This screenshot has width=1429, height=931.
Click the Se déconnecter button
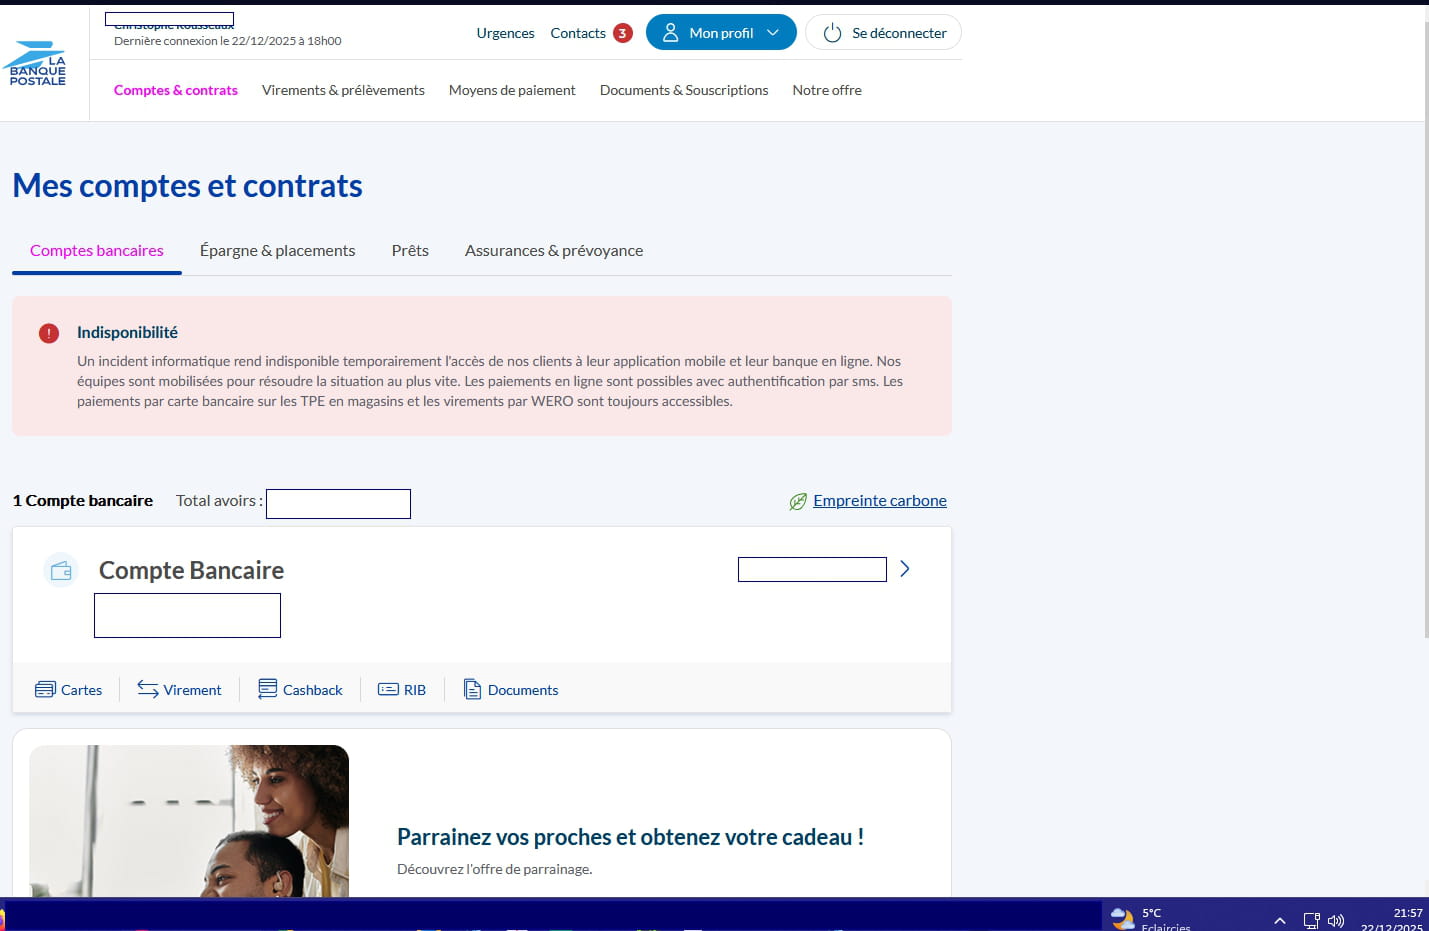click(883, 32)
